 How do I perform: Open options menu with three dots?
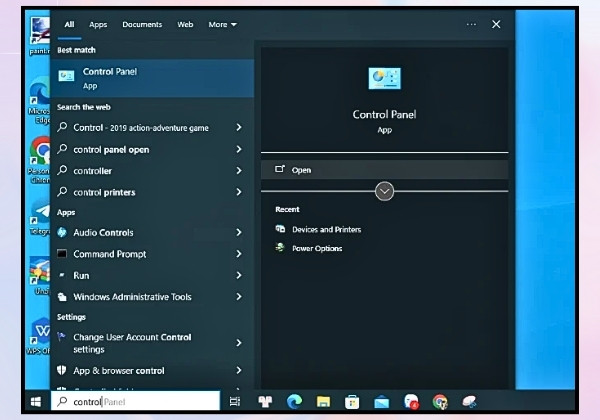point(471,24)
